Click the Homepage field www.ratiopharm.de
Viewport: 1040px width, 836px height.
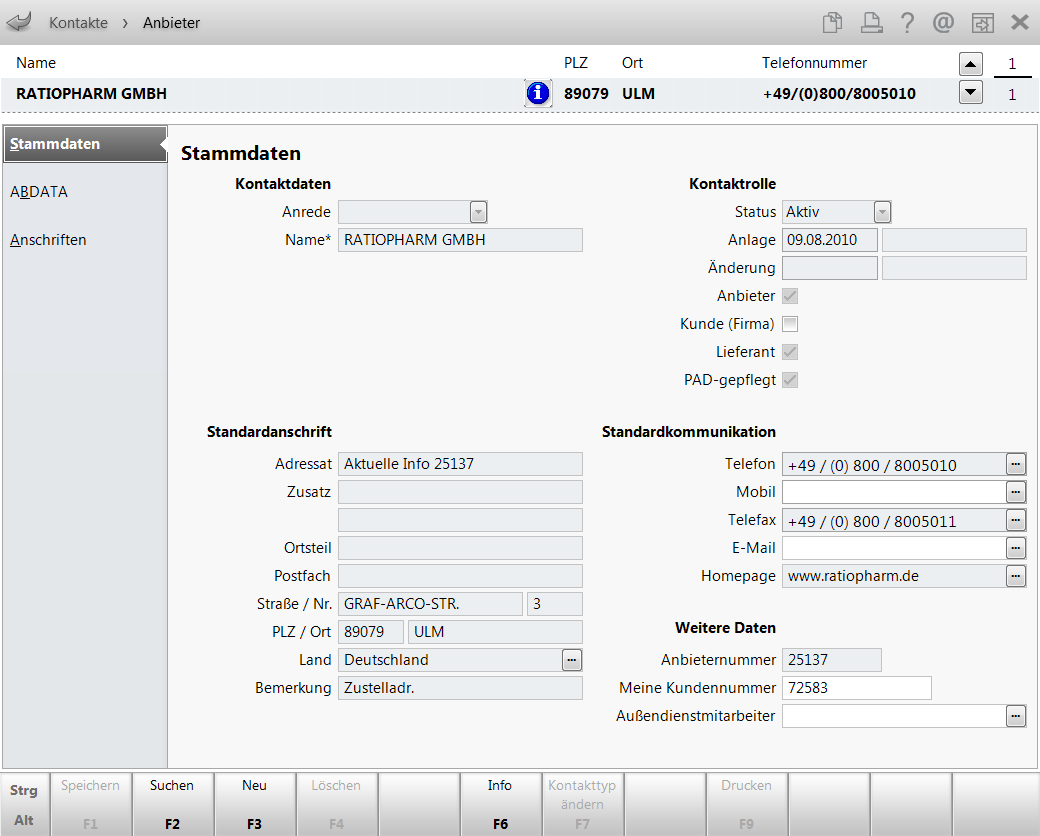pos(894,576)
